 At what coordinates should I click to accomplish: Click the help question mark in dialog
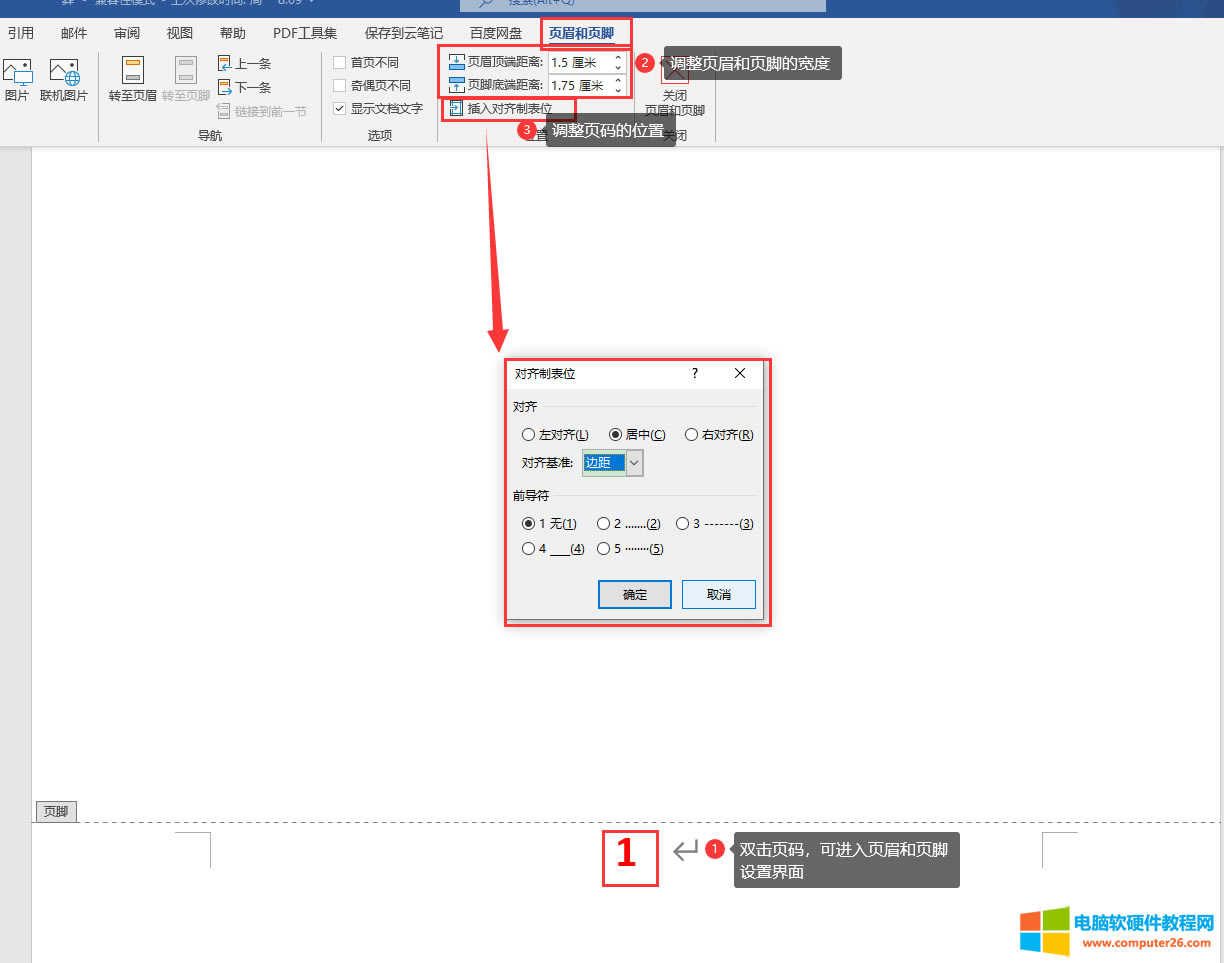tap(695, 373)
